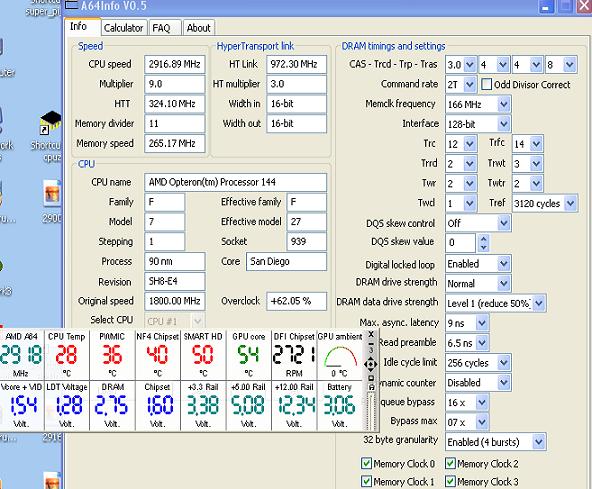This screenshot has height=489, width=592.
Task: Click the Vcore + VID voltage tile
Action: [x=22, y=406]
